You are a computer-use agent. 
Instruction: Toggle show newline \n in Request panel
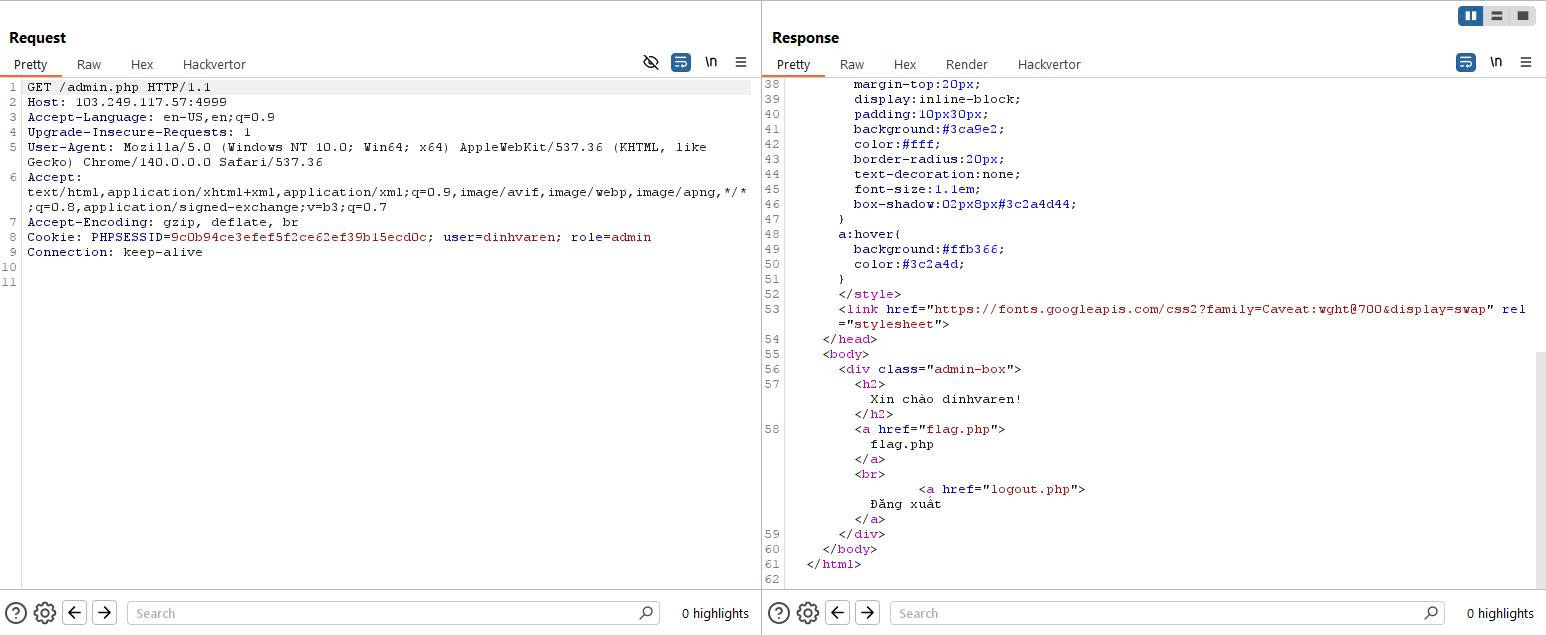pyautogui.click(x=711, y=62)
